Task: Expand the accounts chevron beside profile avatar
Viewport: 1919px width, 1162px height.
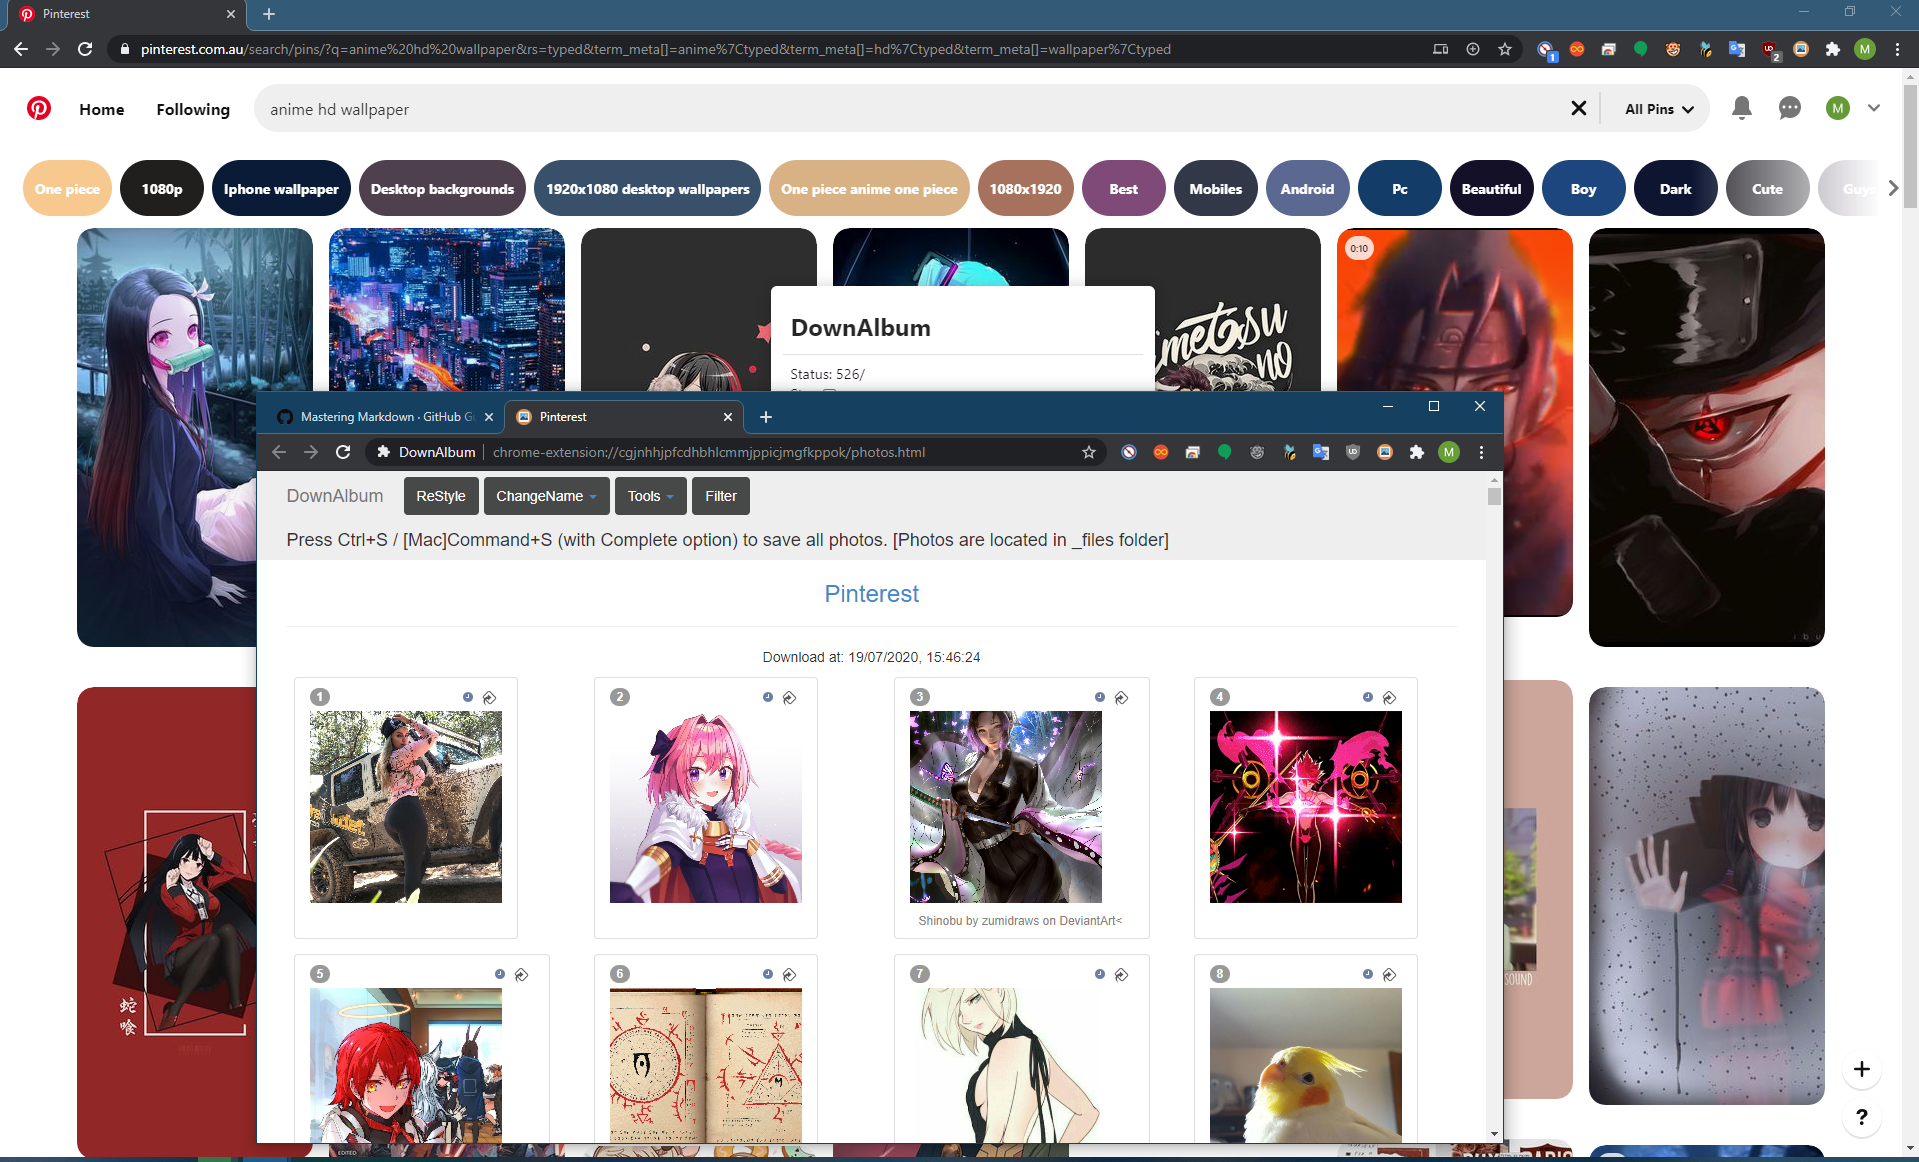Action: point(1874,108)
